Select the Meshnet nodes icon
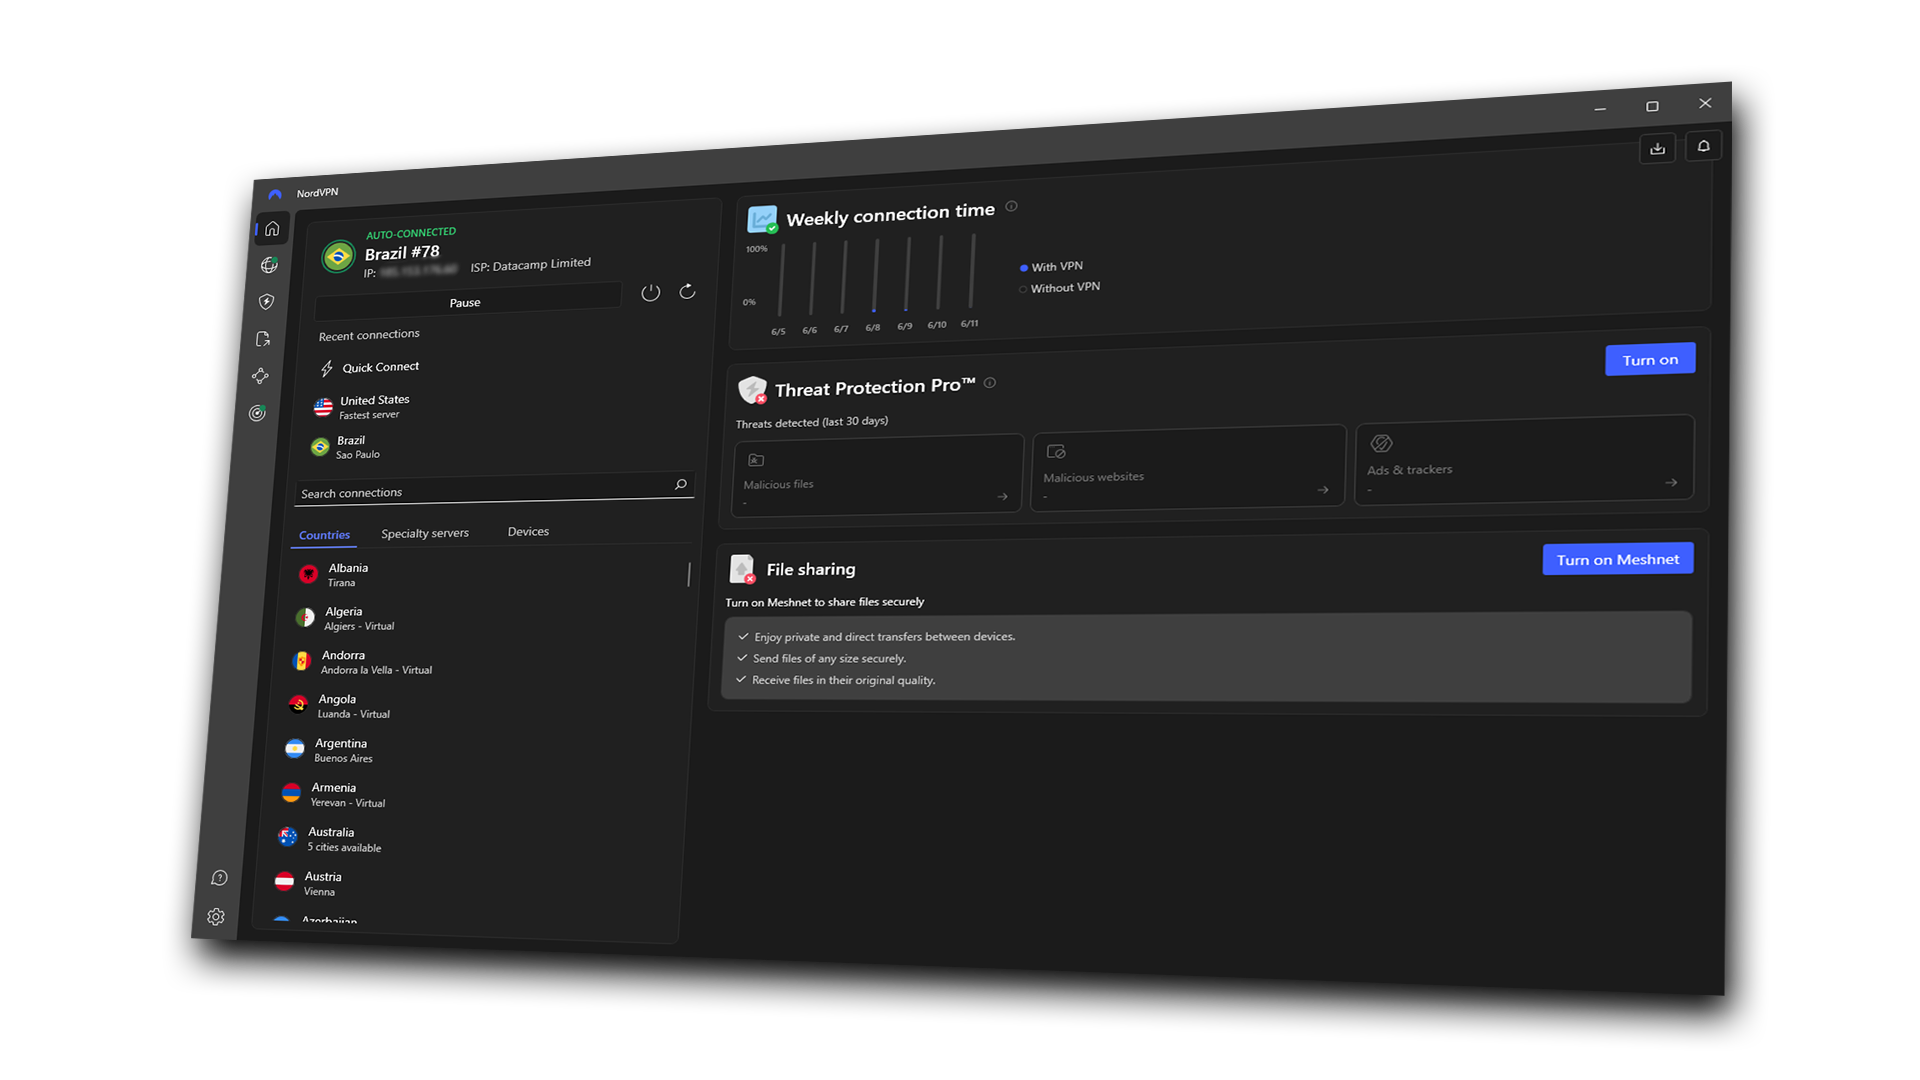The height and width of the screenshot is (1080, 1920). pos(260,376)
